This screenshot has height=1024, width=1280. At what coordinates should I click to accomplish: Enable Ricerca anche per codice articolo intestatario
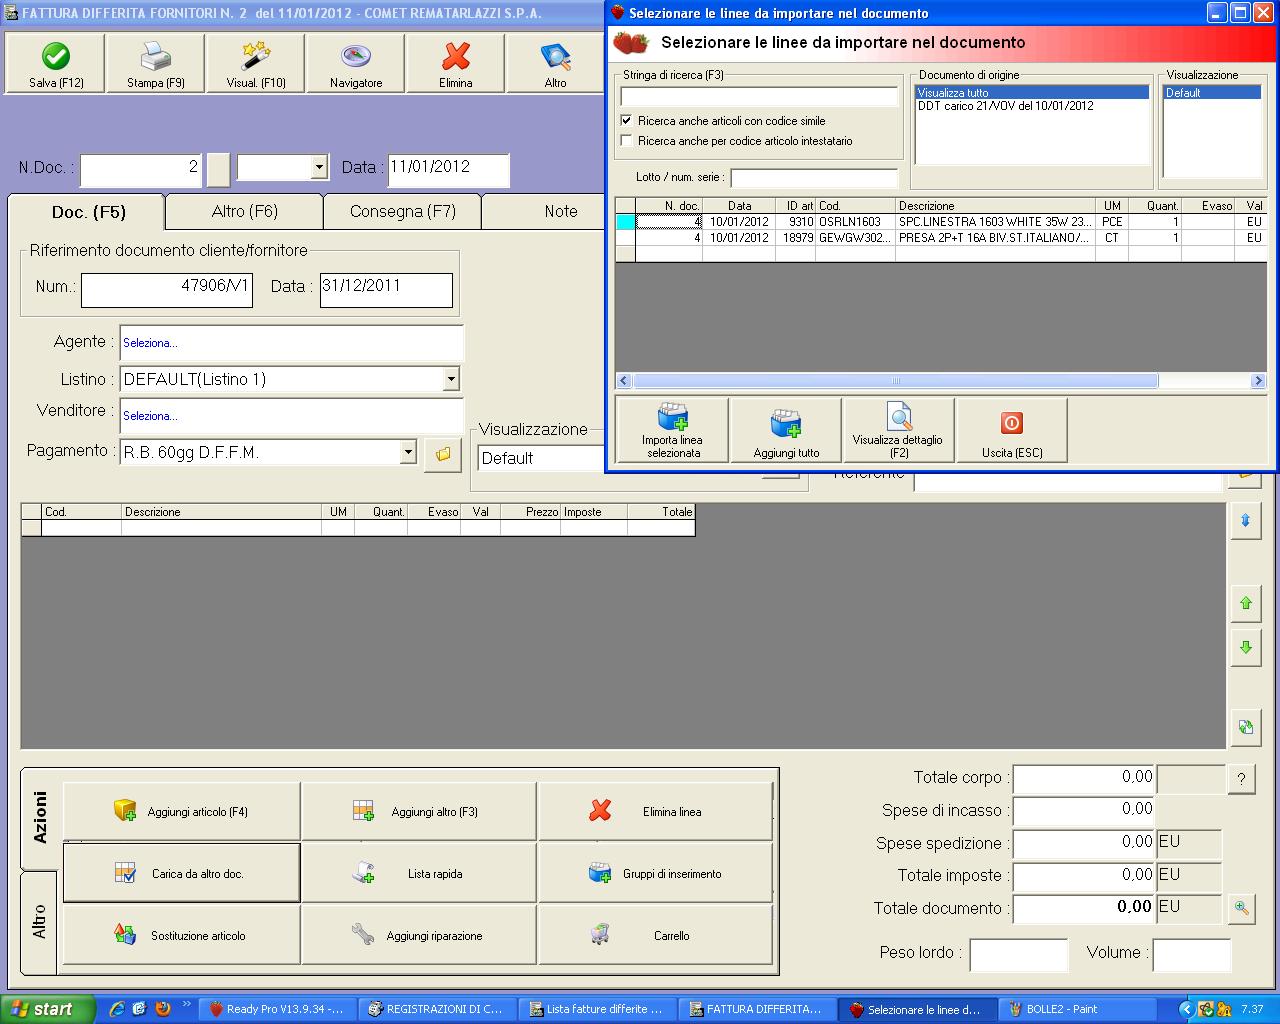(627, 141)
